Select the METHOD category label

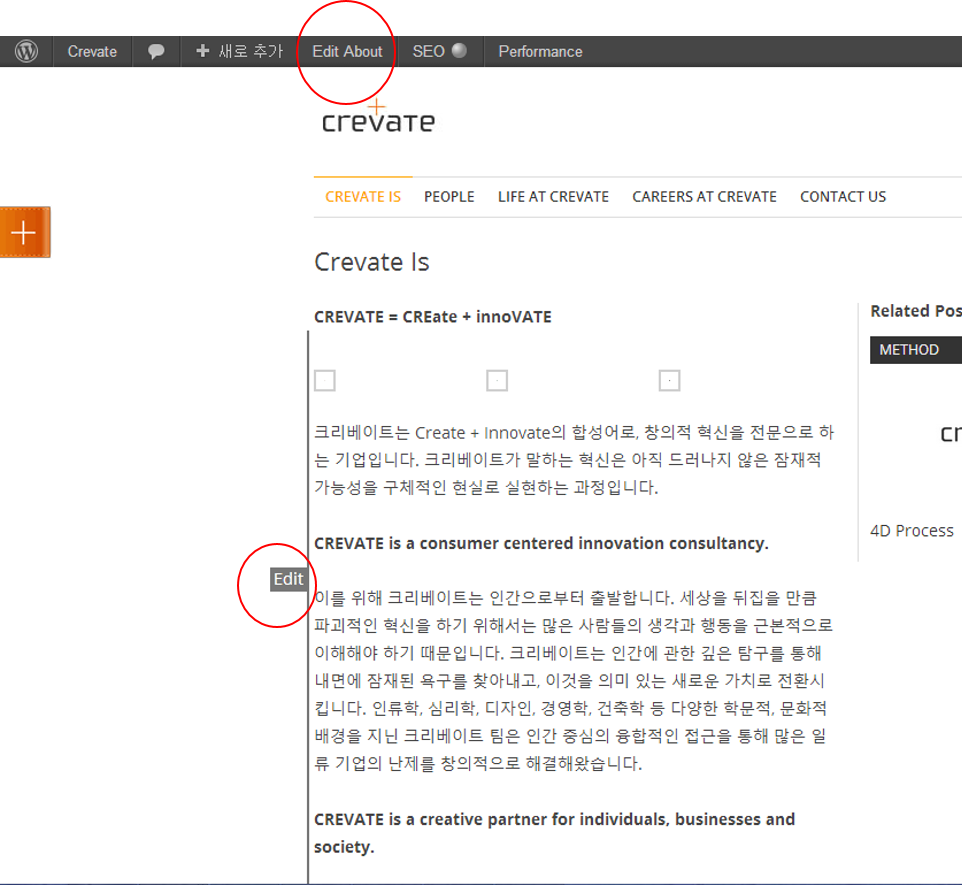pos(915,350)
